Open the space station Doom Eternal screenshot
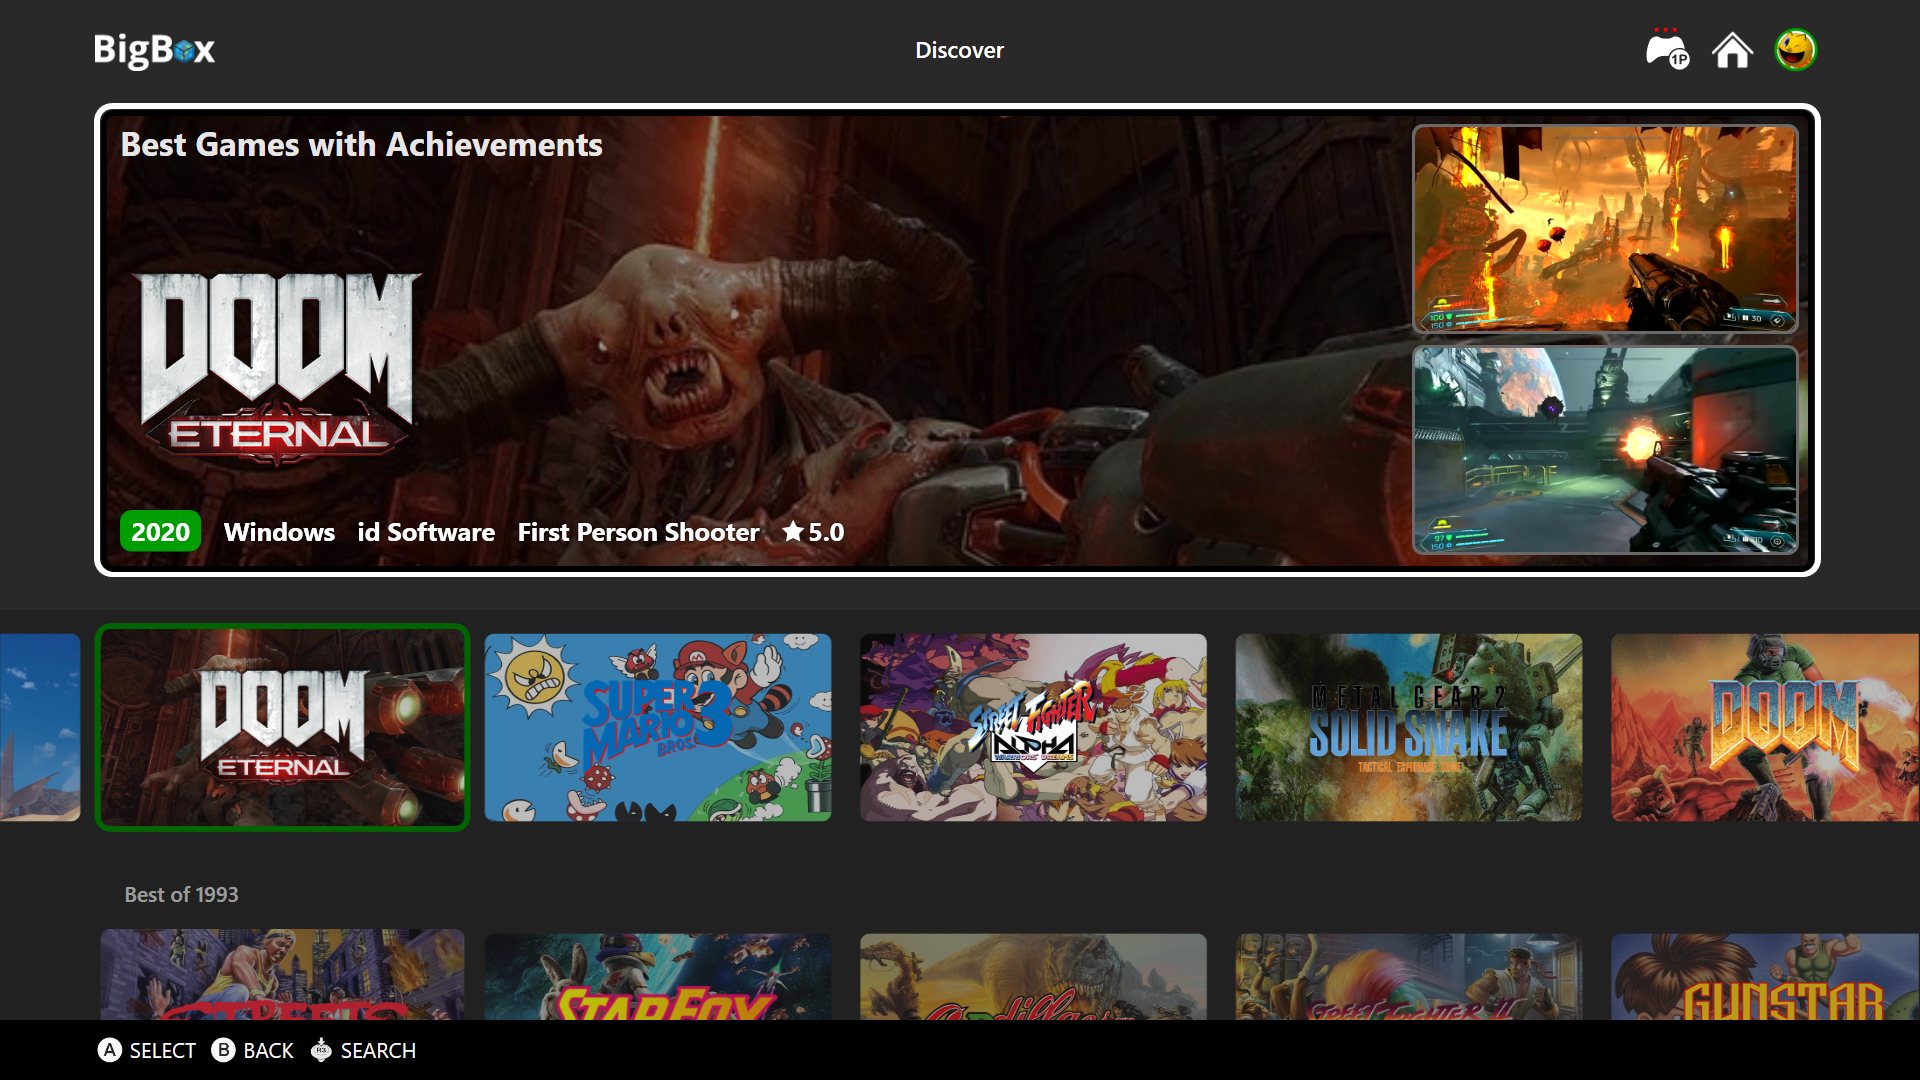This screenshot has width=1920, height=1080. point(1605,450)
